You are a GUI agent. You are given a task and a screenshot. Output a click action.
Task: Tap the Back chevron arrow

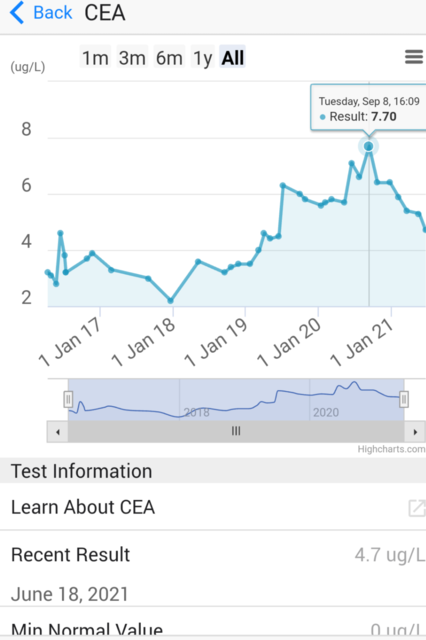(x=17, y=13)
